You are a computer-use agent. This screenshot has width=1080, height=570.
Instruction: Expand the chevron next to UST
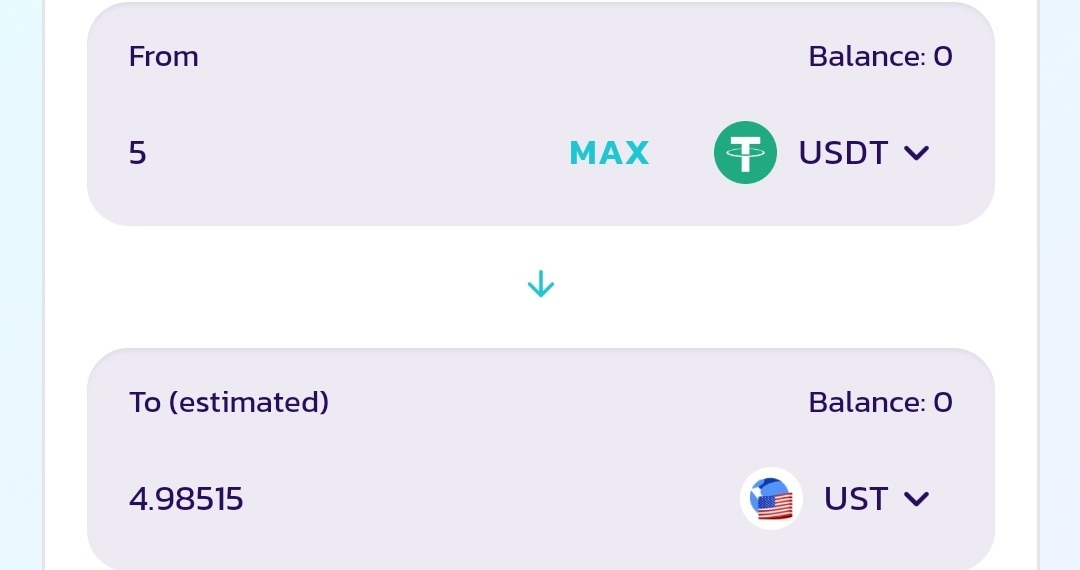click(916, 499)
